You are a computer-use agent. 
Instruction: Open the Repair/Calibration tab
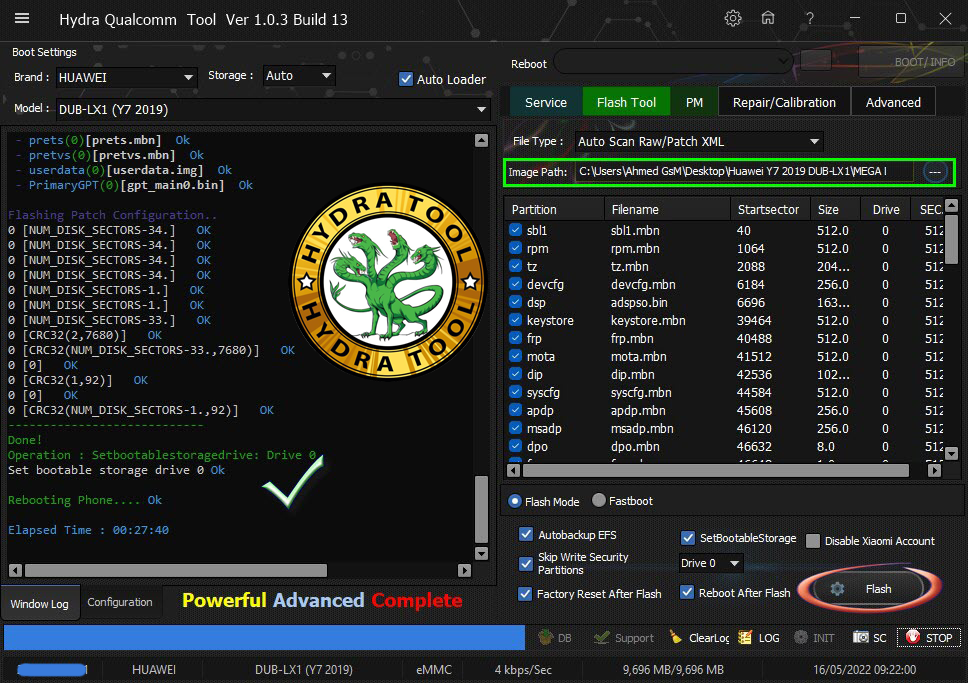784,103
